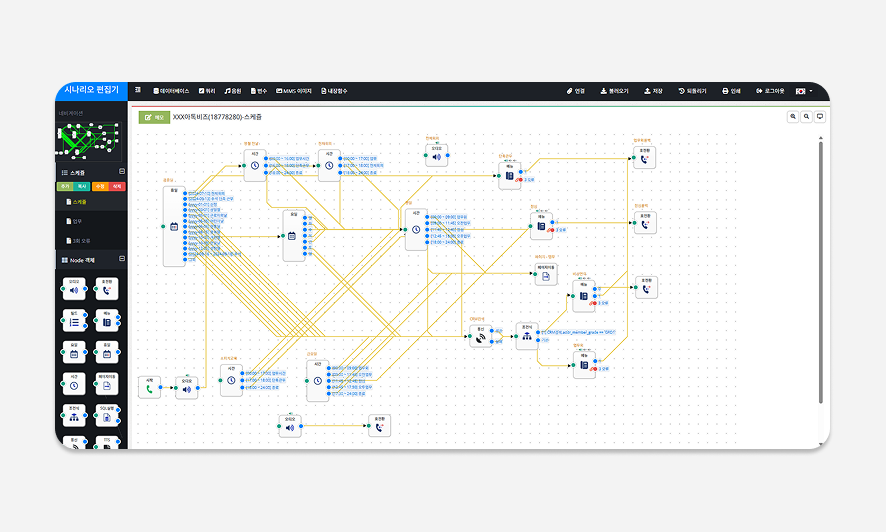Toggle the hamburger sidebar menu icon
886x532 pixels.
[x=138, y=91]
